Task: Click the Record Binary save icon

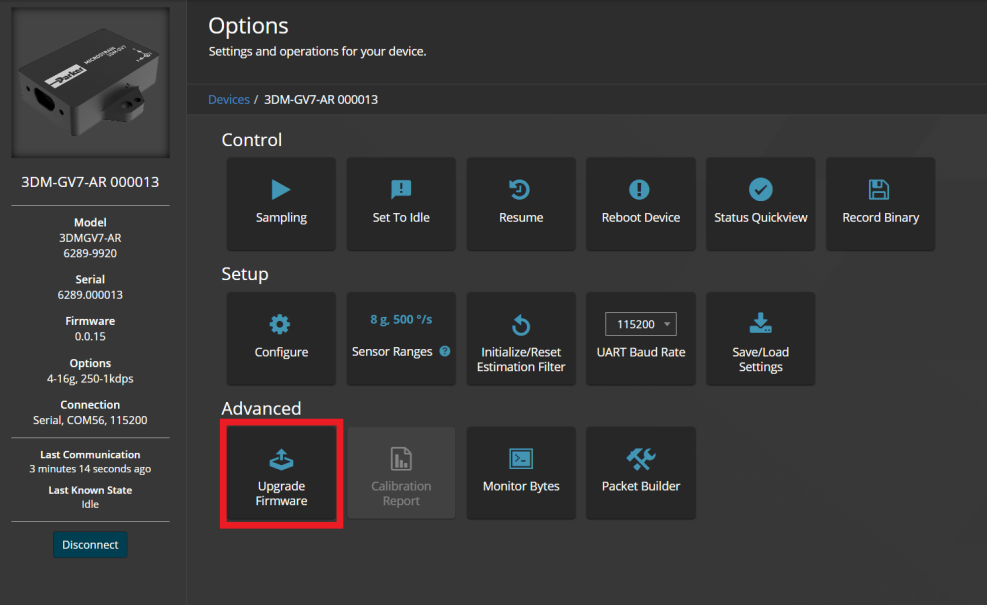Action: tap(880, 190)
